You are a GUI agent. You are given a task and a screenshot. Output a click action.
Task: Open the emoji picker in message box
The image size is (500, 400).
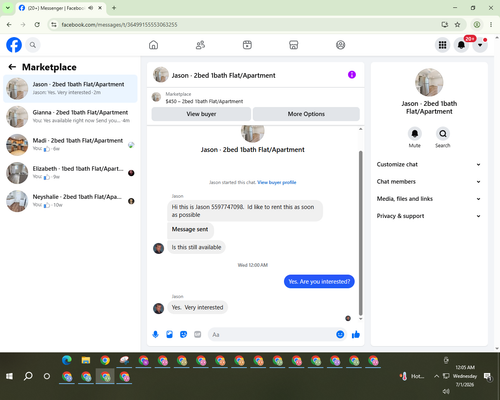340,334
